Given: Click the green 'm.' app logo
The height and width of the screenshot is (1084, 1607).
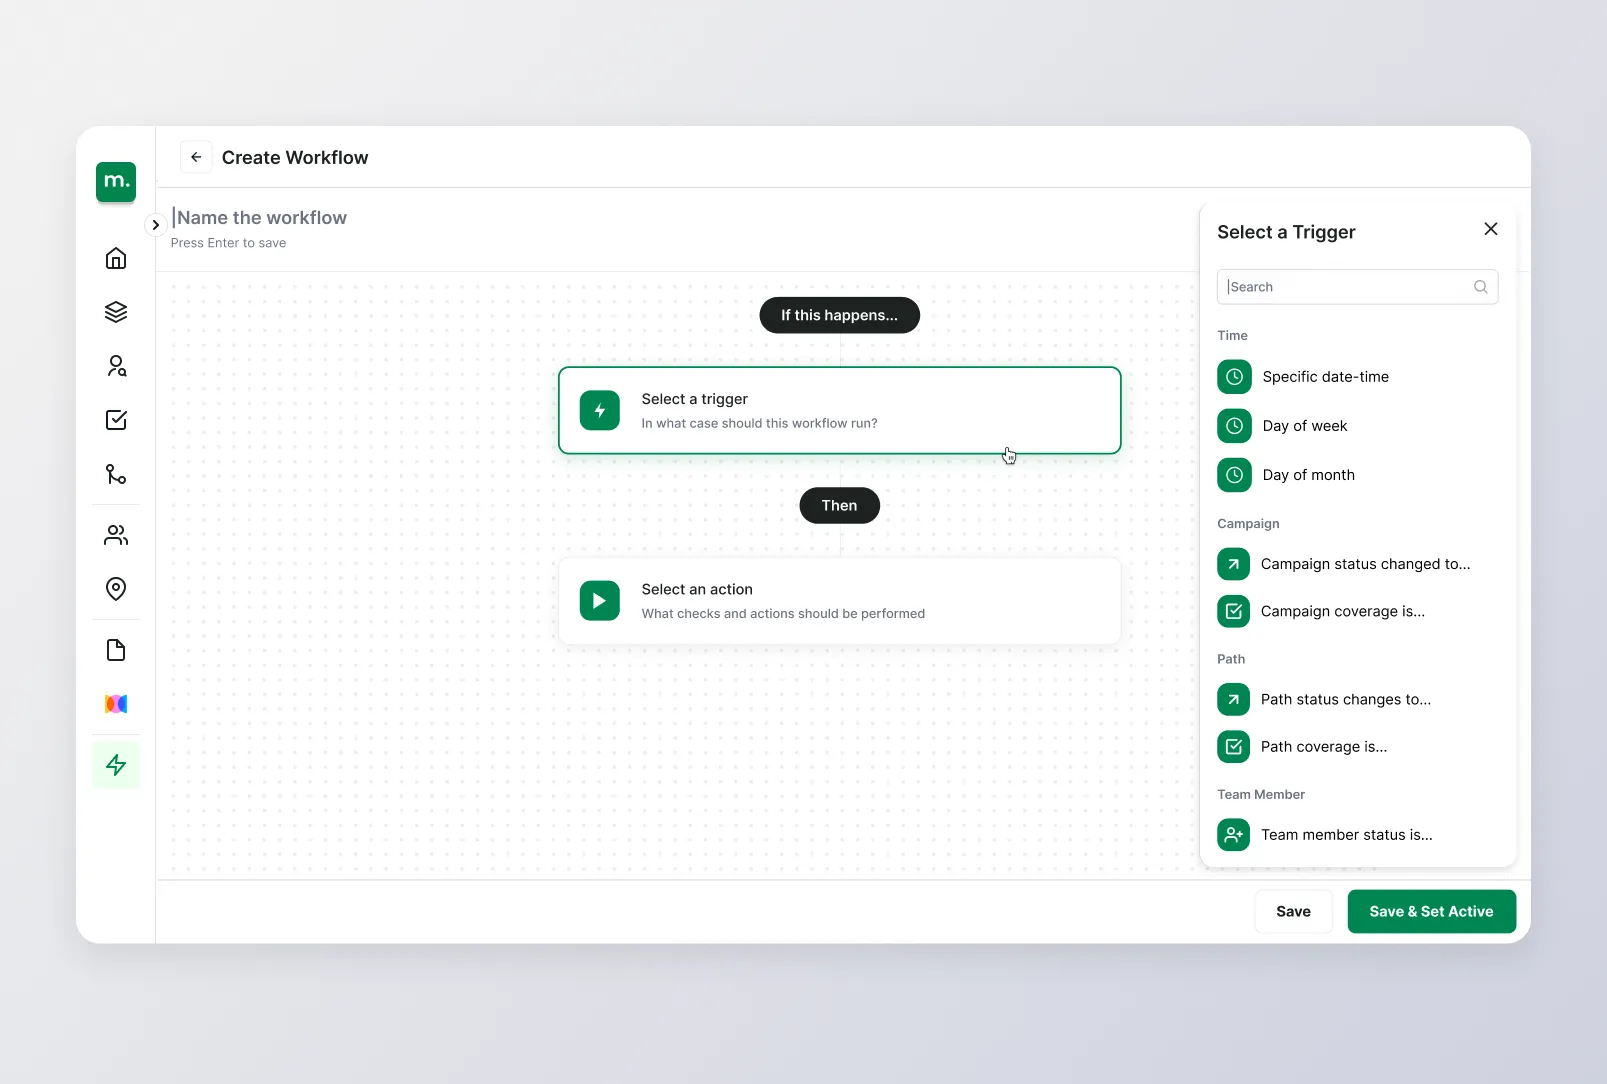Looking at the screenshot, I should click(116, 182).
